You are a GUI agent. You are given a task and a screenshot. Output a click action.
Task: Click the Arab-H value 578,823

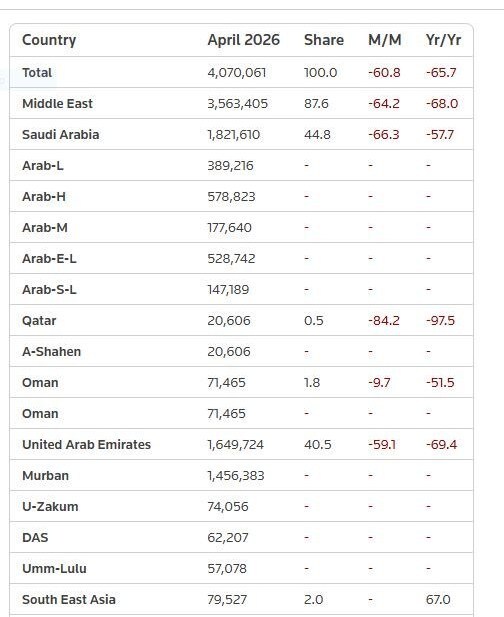(x=231, y=197)
